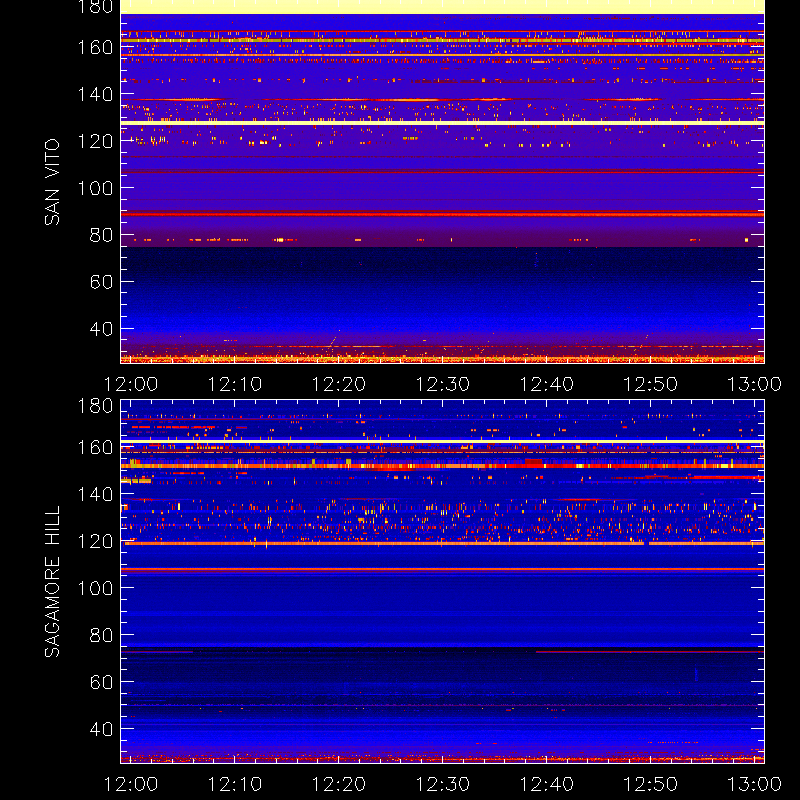The height and width of the screenshot is (800, 800).
Task: Select the 12:20 label under San Vito plot
Action: pos(339,384)
